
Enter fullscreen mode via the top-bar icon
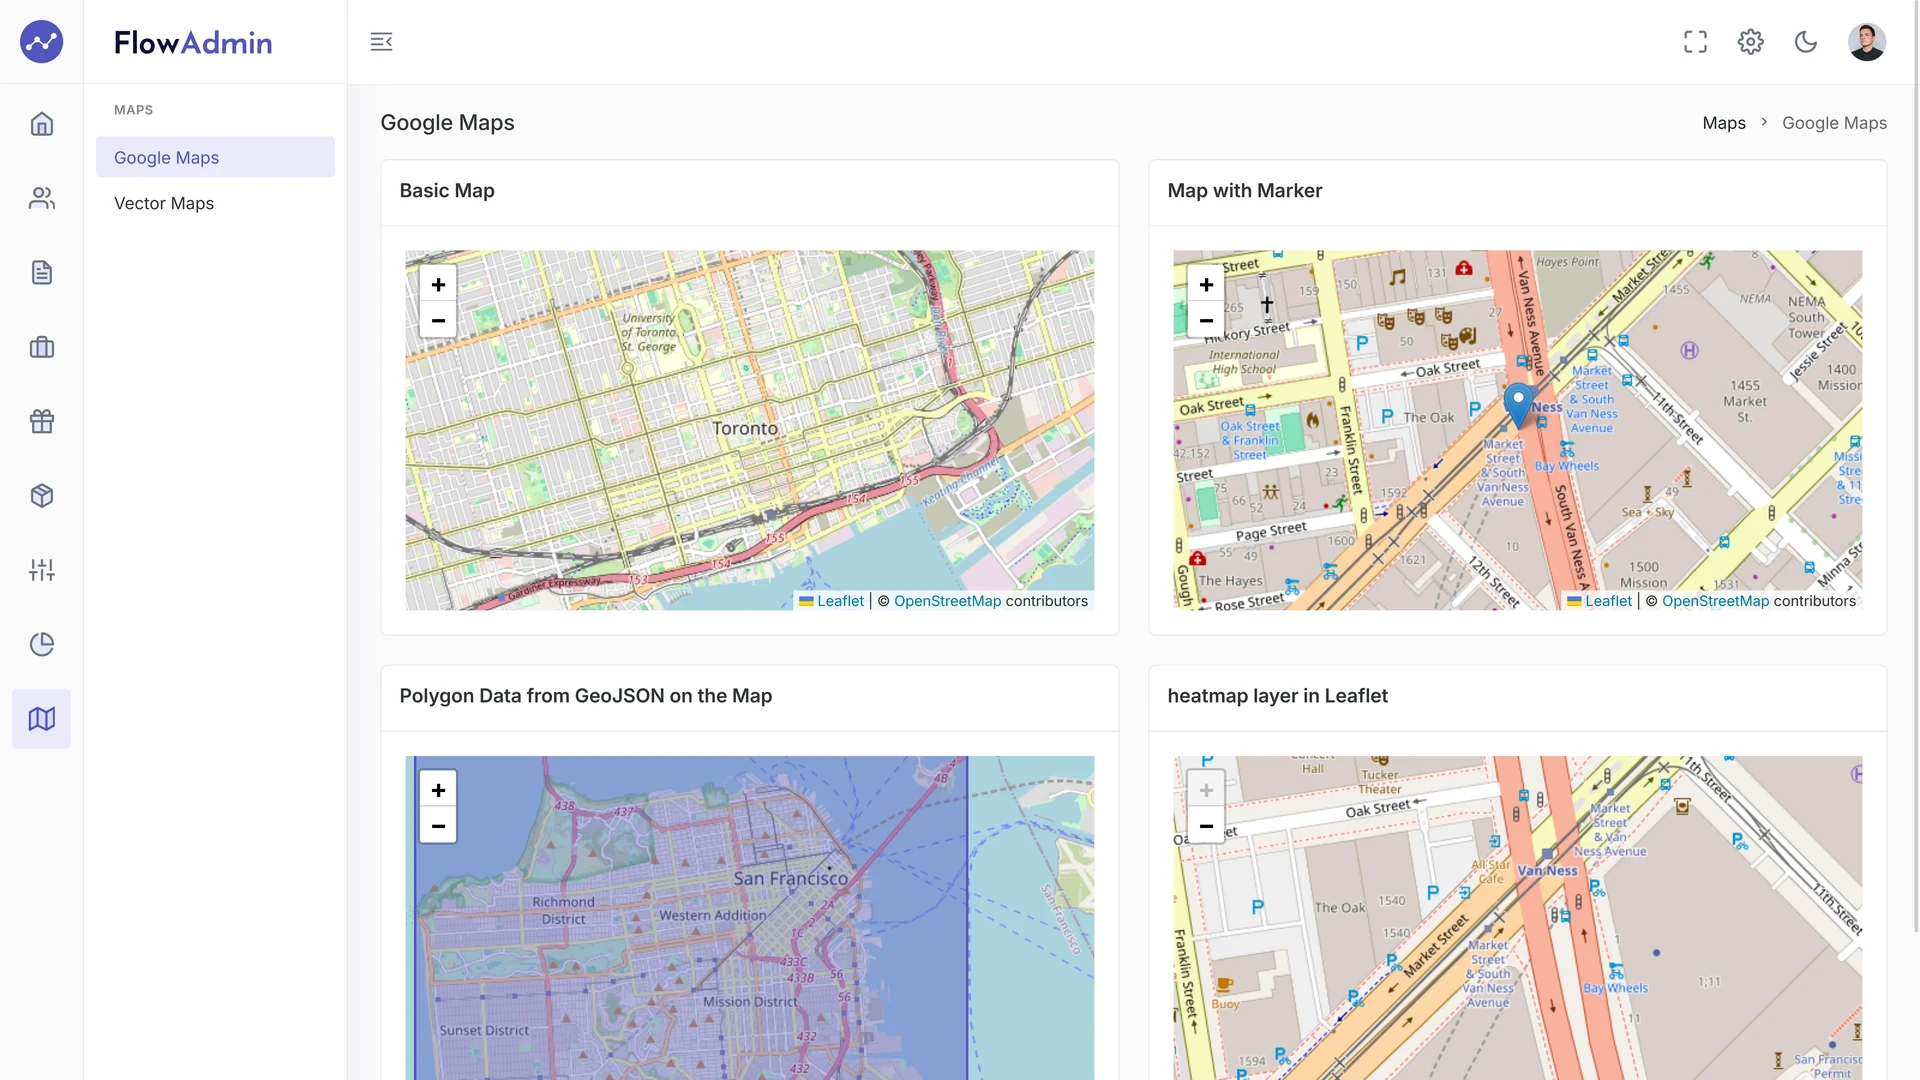click(1695, 42)
